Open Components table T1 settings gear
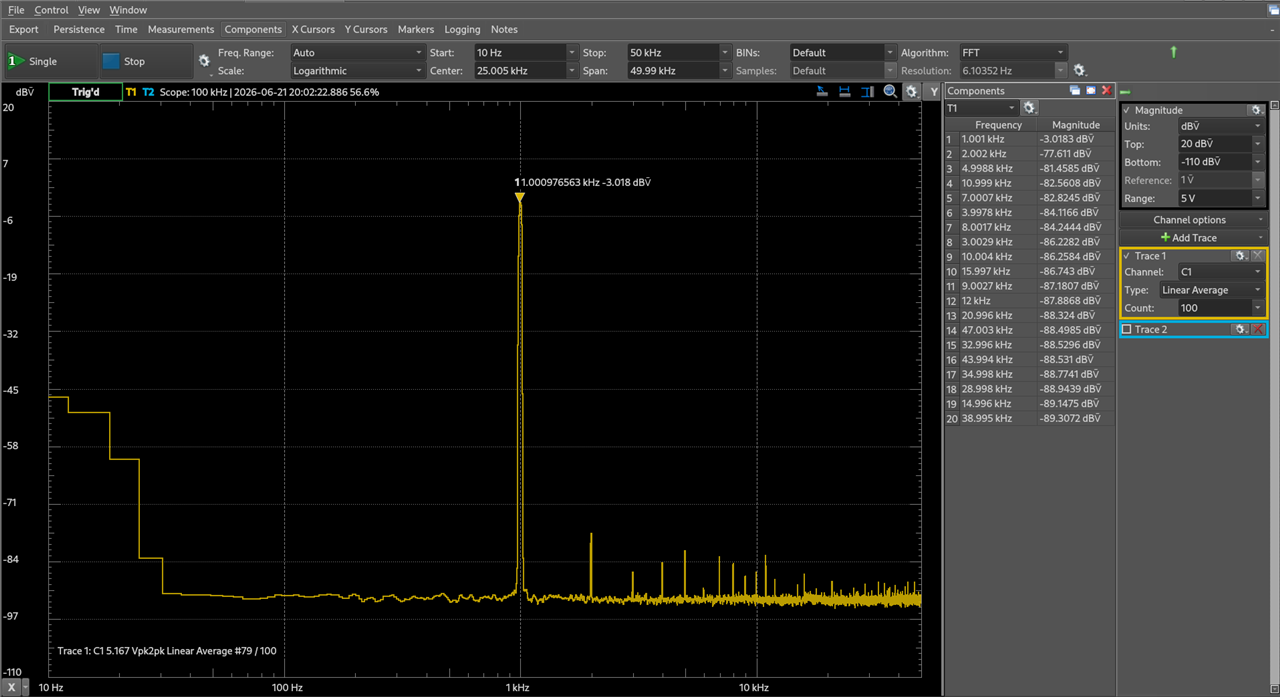The width and height of the screenshot is (1280, 697). [1030, 108]
